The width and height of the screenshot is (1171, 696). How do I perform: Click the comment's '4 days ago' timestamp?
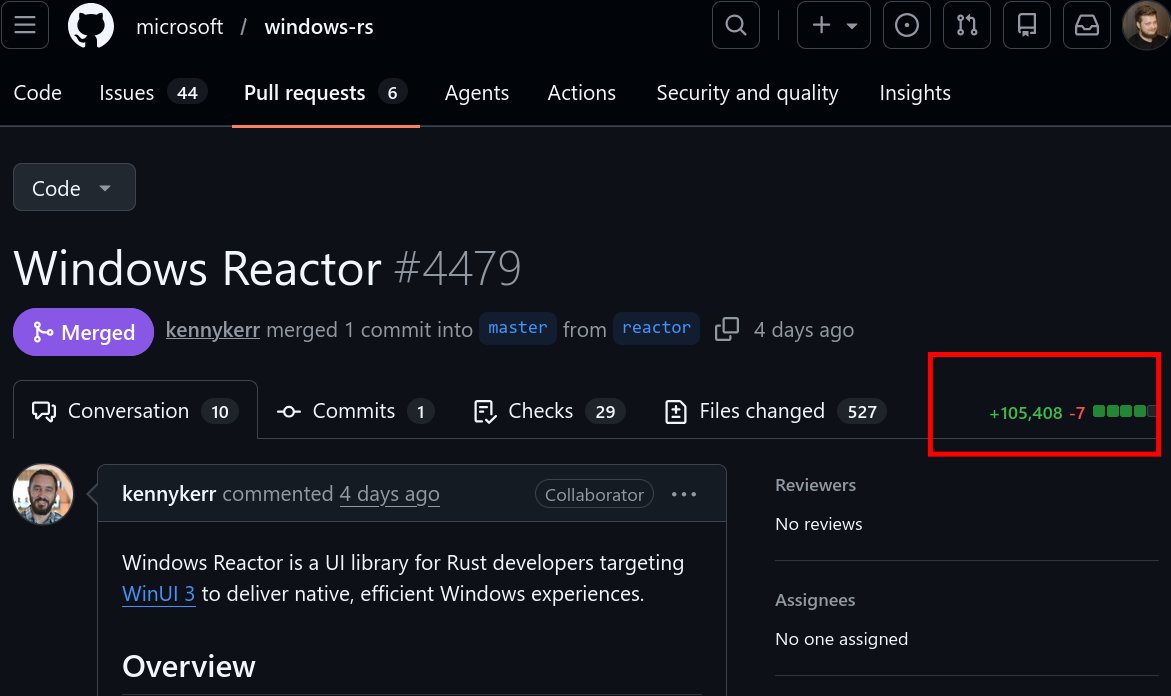click(389, 494)
